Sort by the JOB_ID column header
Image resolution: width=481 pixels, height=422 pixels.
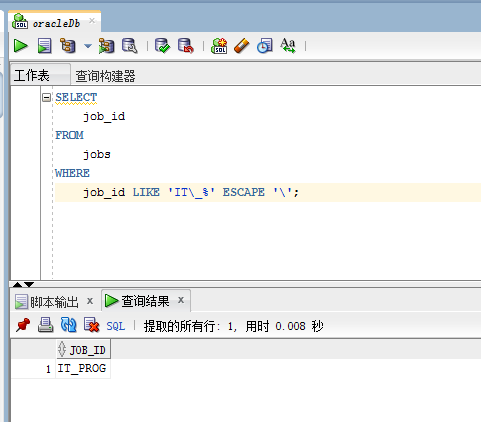[83, 350]
